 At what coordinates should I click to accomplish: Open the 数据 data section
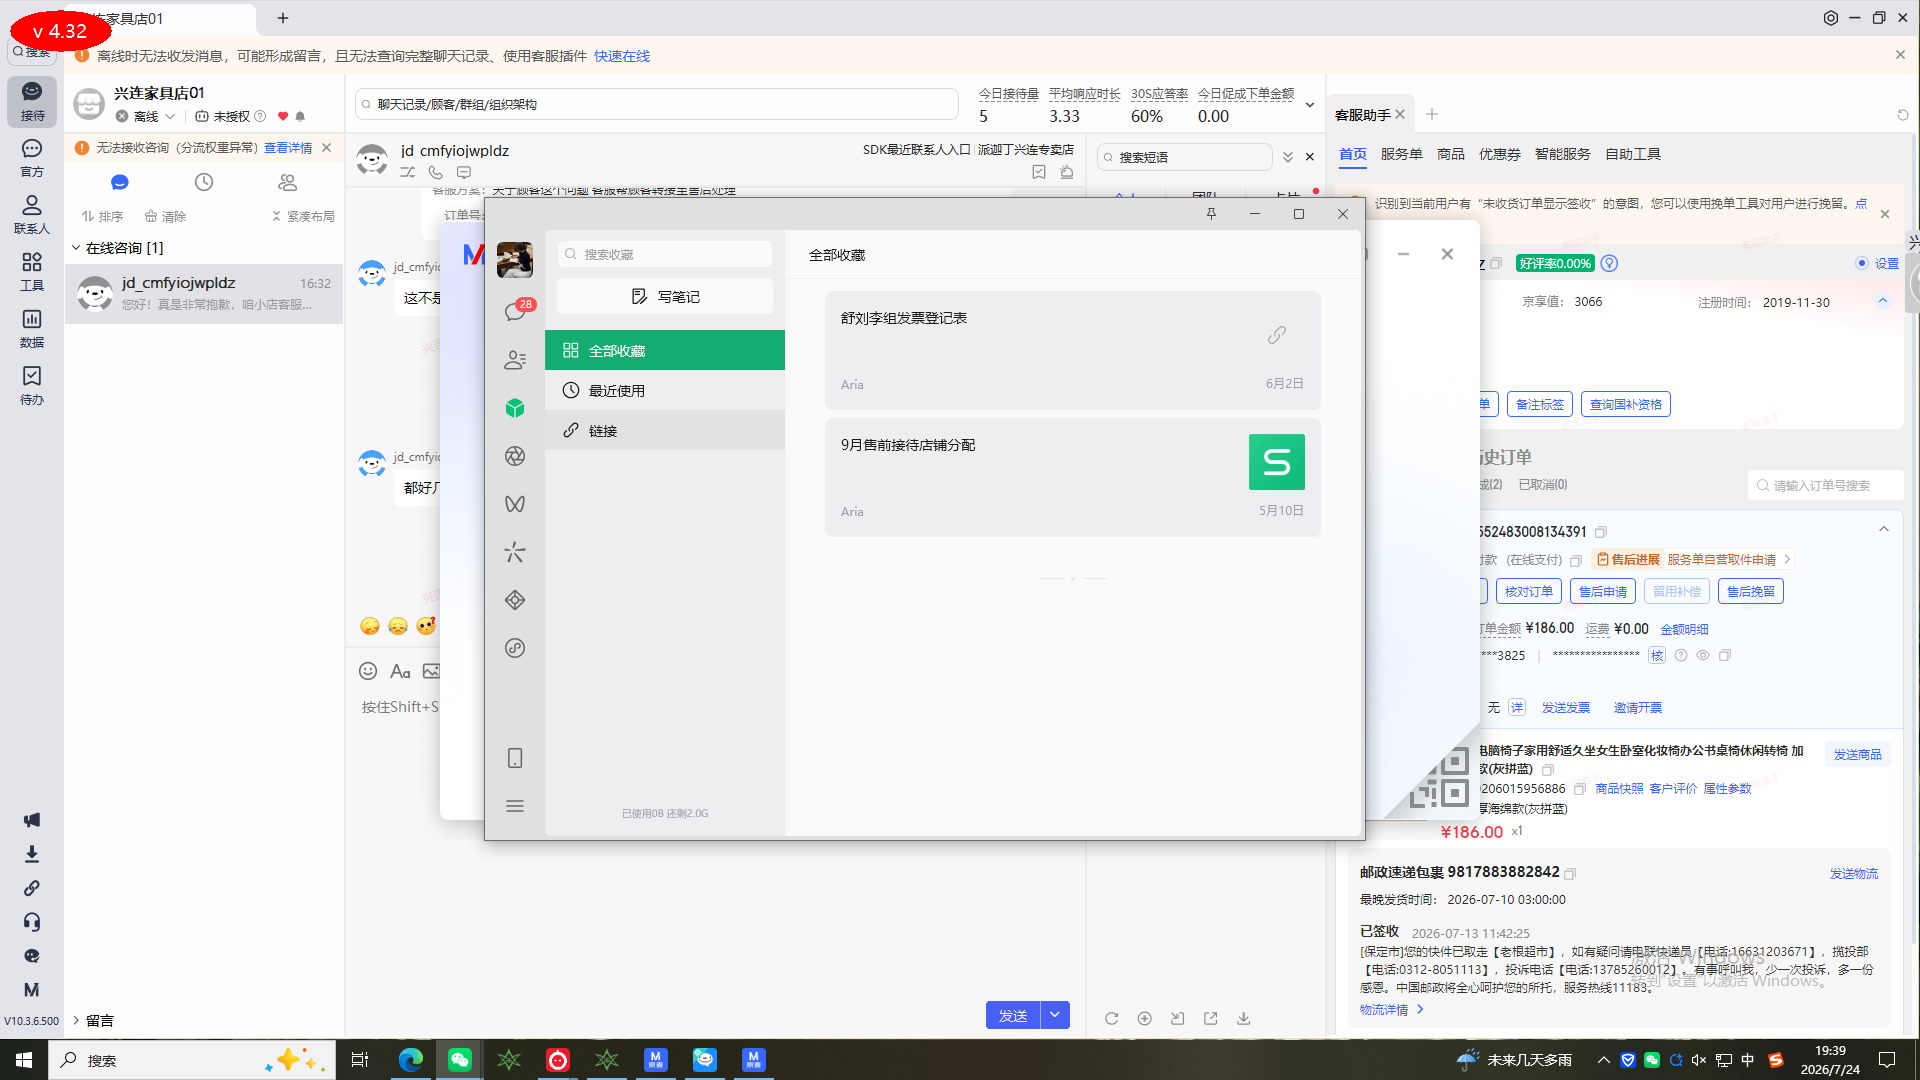32,329
